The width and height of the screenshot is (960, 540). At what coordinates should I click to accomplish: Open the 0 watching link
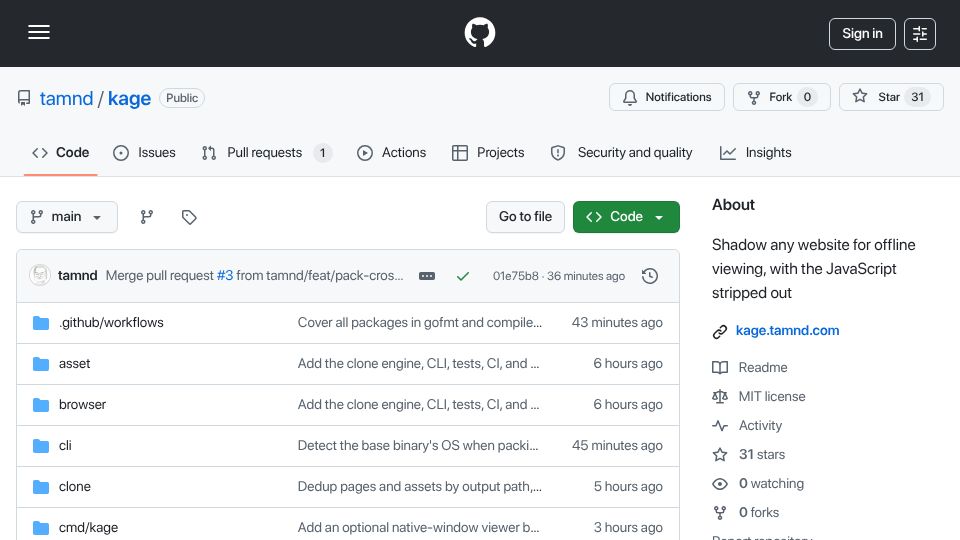pos(771,484)
